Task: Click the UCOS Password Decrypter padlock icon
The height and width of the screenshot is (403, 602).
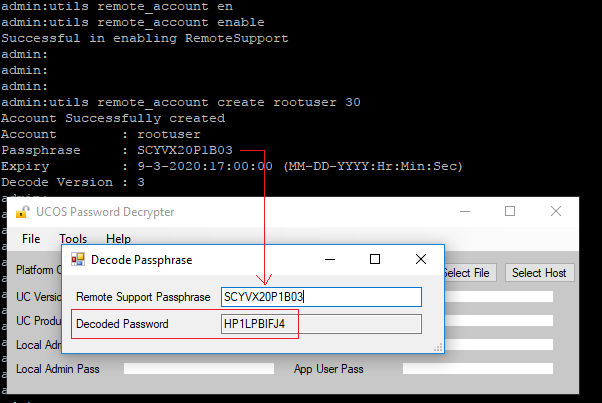Action: tap(23, 211)
